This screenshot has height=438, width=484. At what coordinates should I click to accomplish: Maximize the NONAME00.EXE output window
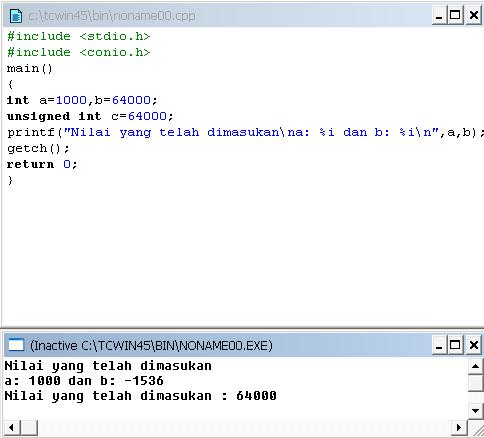click(455, 345)
